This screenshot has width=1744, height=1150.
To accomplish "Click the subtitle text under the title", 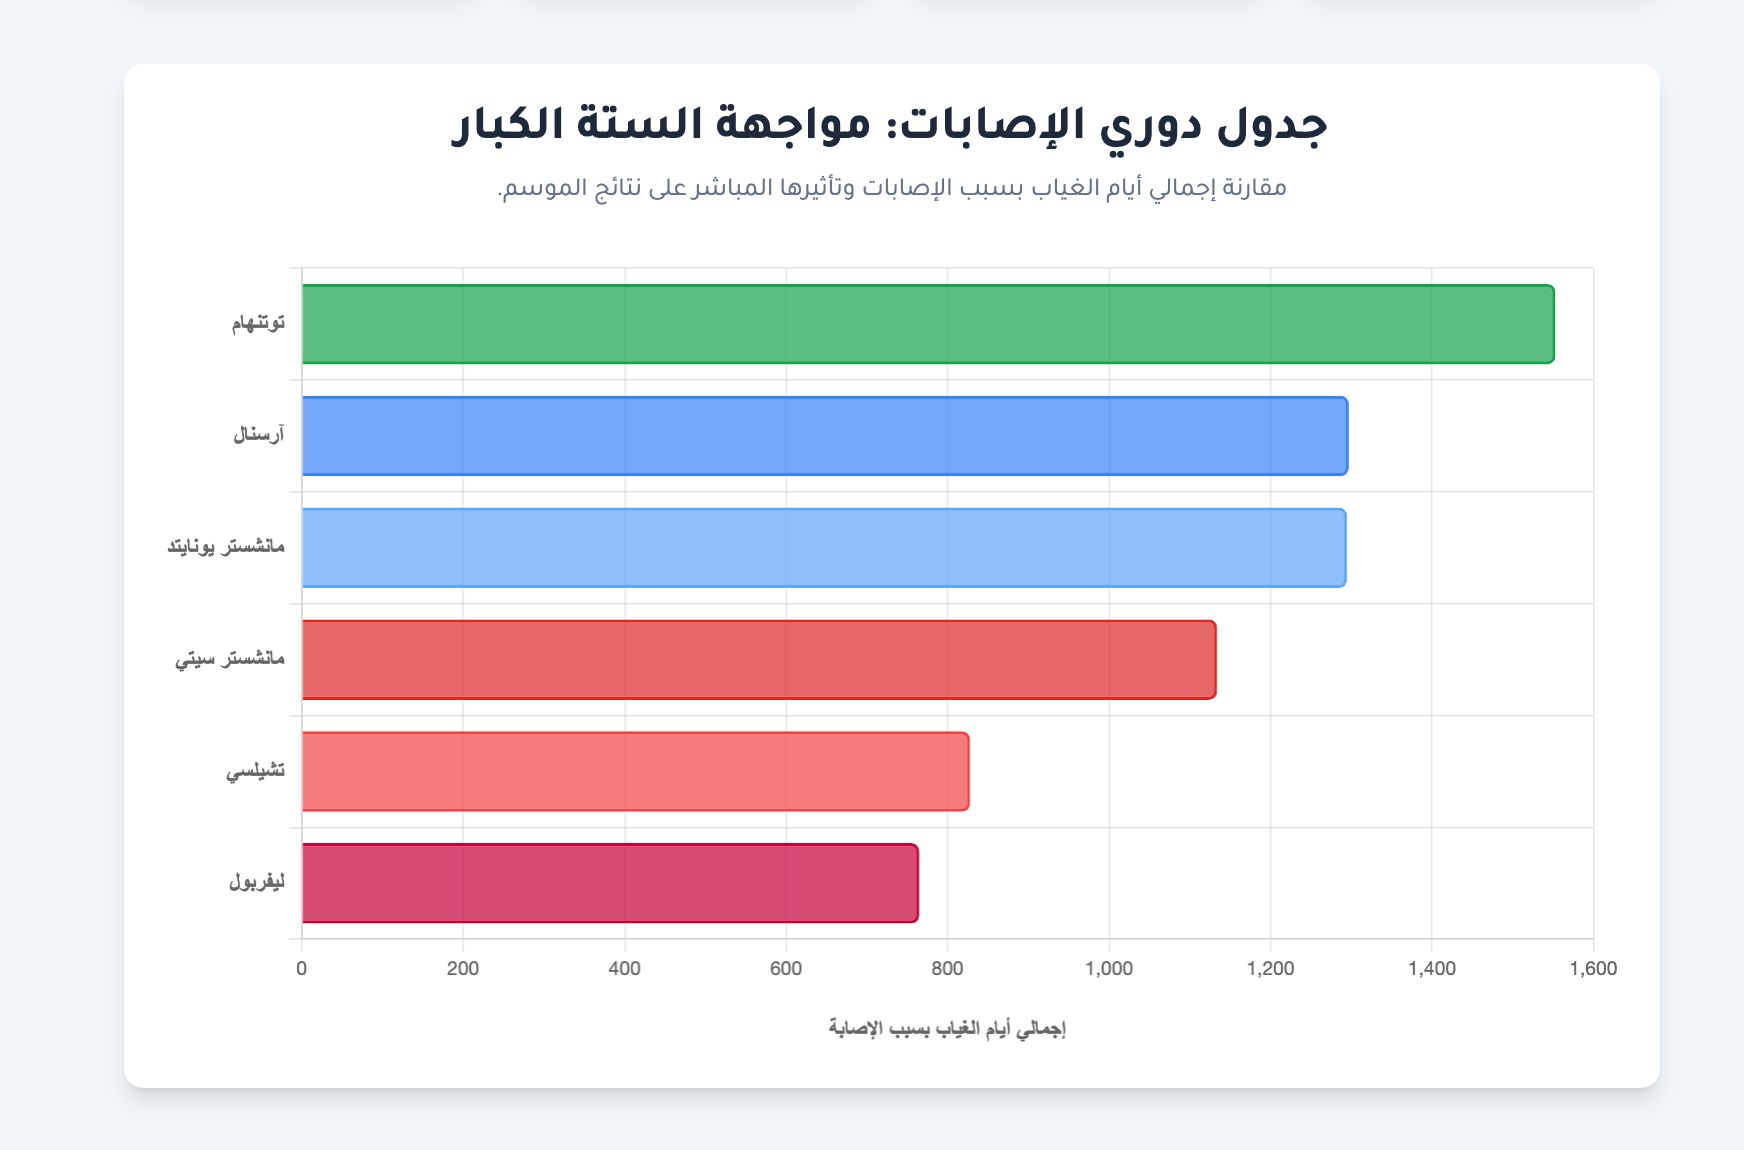I will coord(891,188).
